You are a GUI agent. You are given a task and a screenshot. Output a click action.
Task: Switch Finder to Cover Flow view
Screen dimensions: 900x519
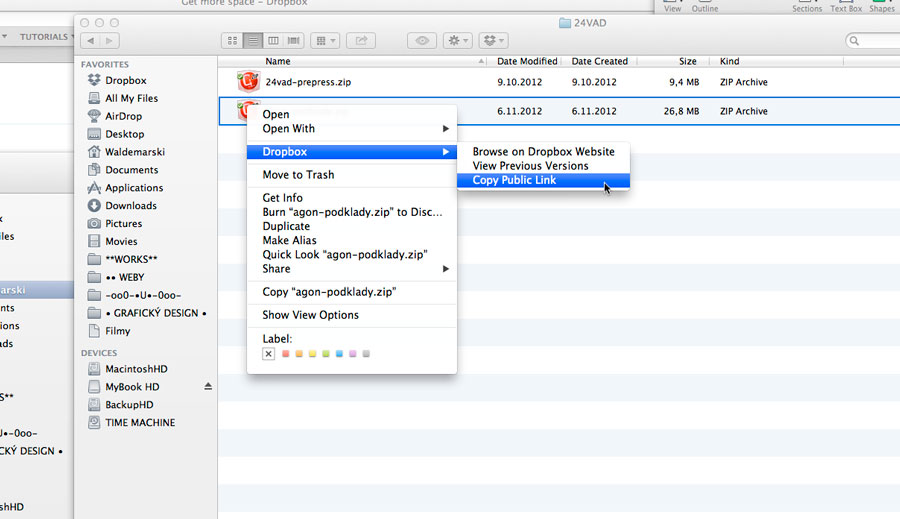(293, 40)
